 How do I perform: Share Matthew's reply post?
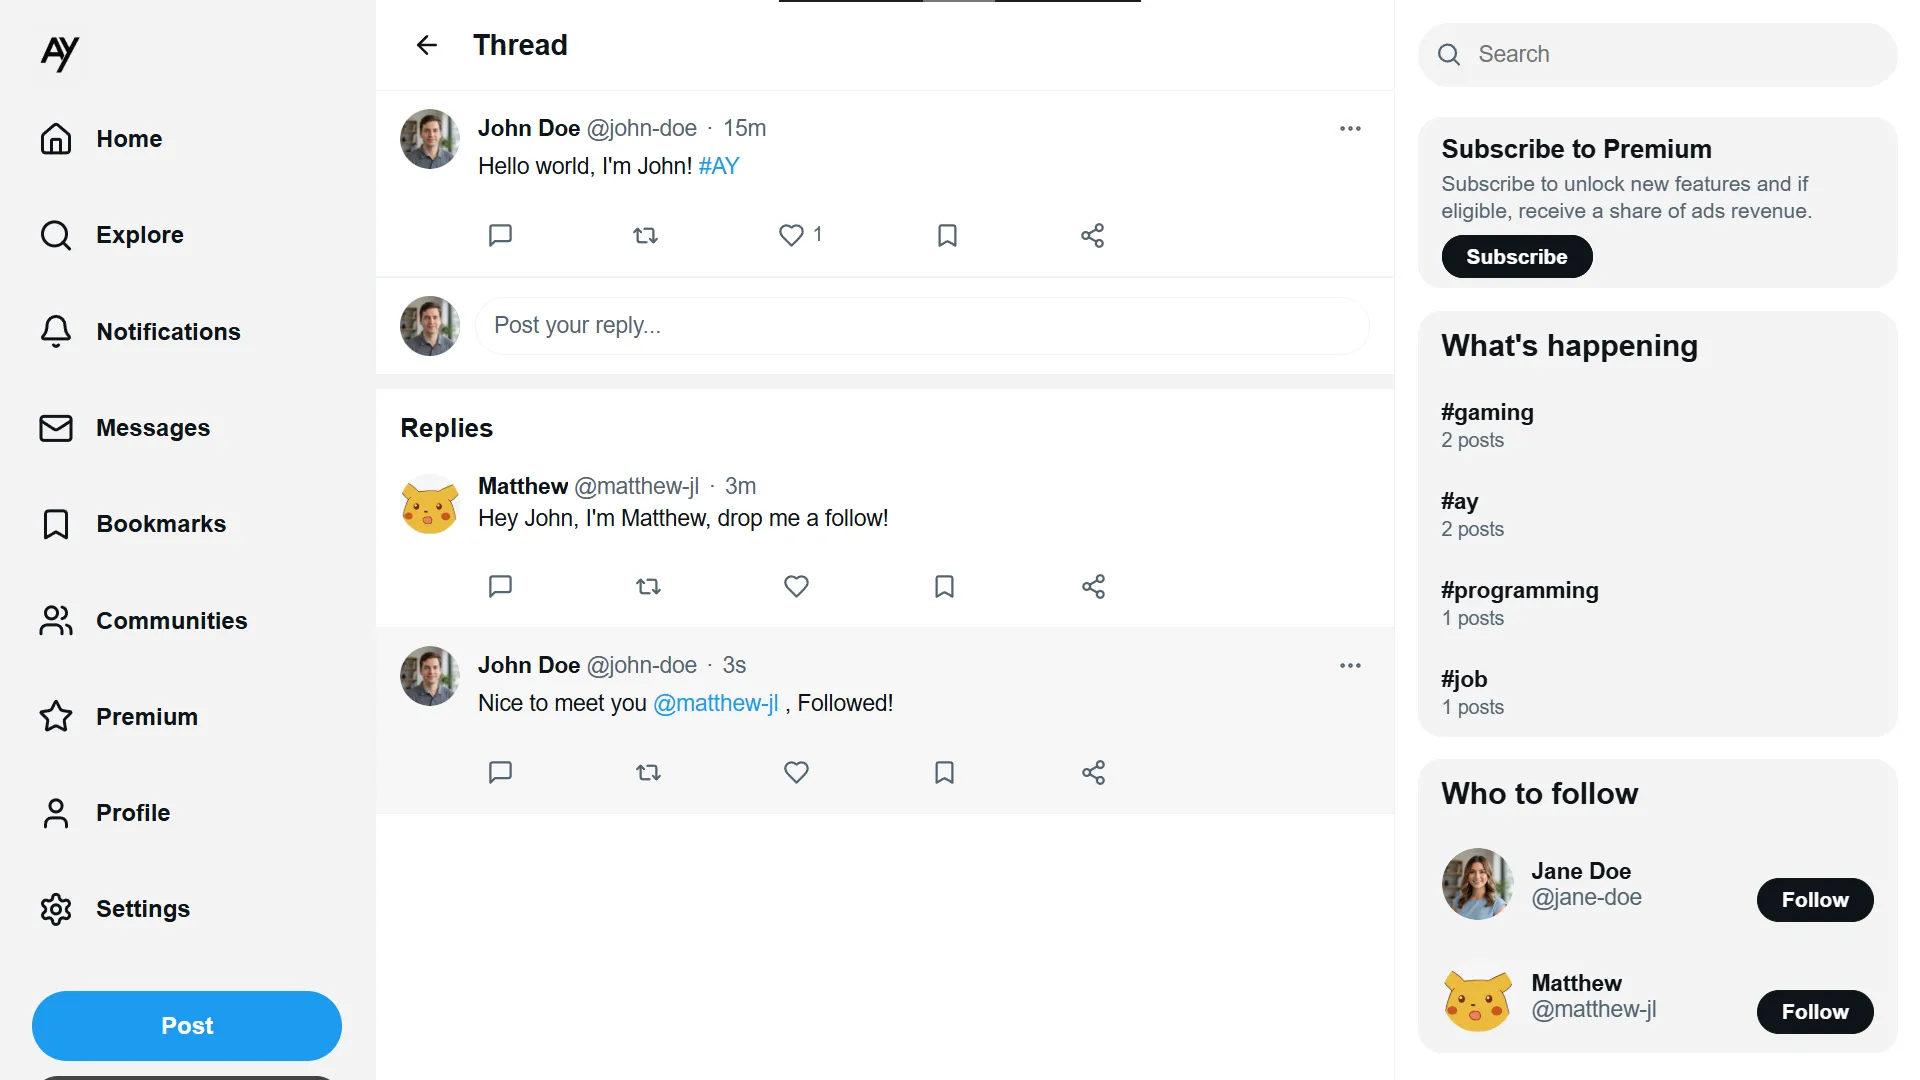1093,586
